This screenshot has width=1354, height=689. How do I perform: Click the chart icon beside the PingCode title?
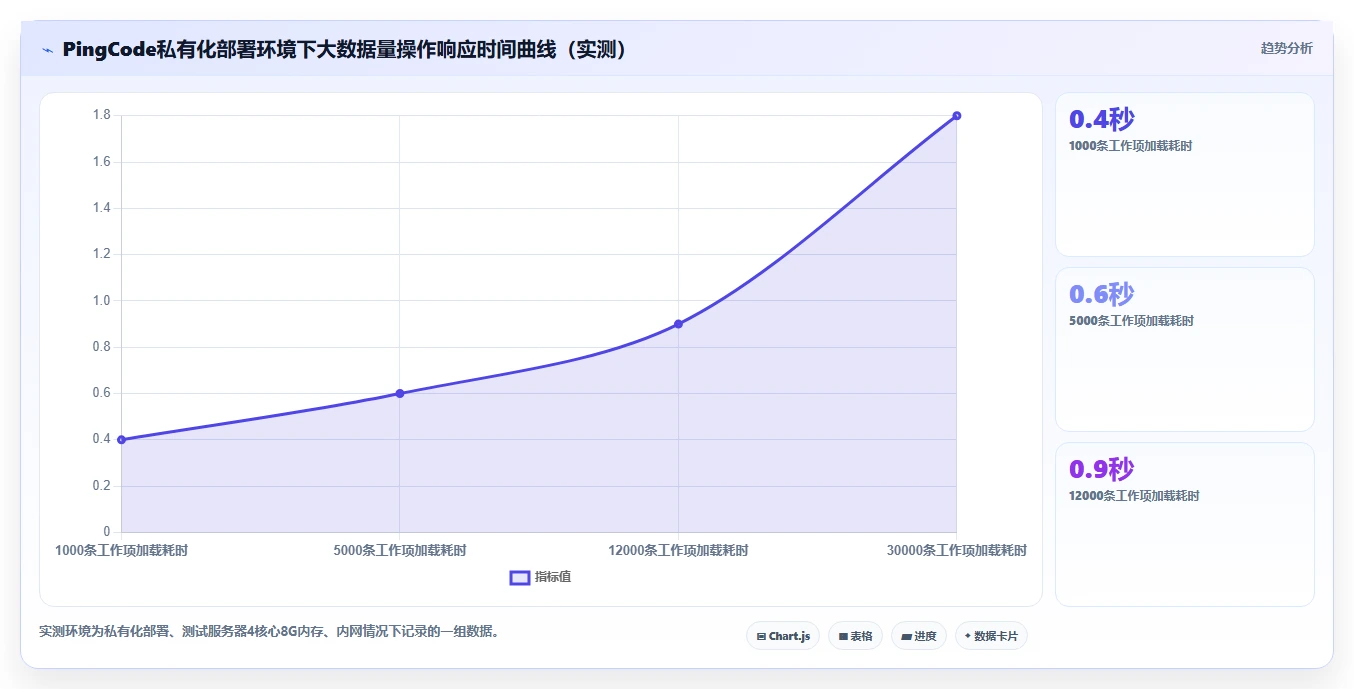pyautogui.click(x=47, y=50)
